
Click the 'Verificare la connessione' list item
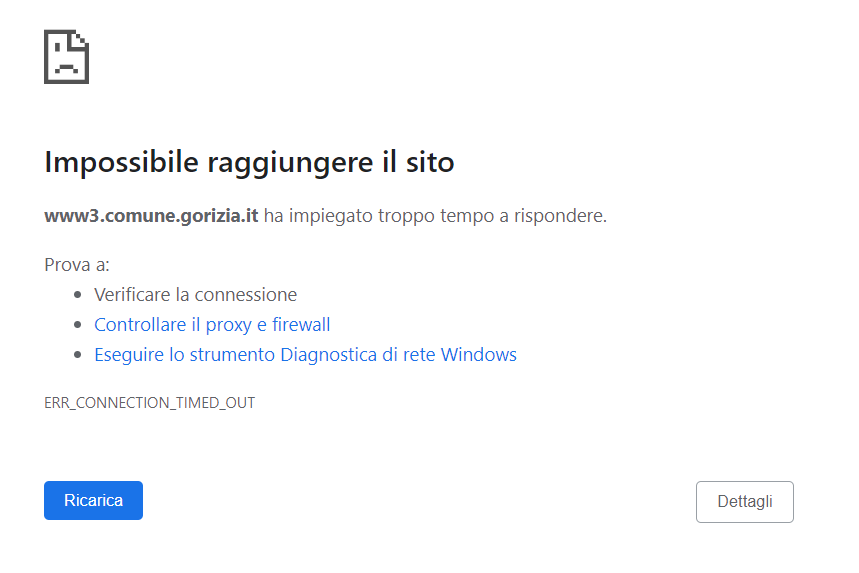coord(195,295)
